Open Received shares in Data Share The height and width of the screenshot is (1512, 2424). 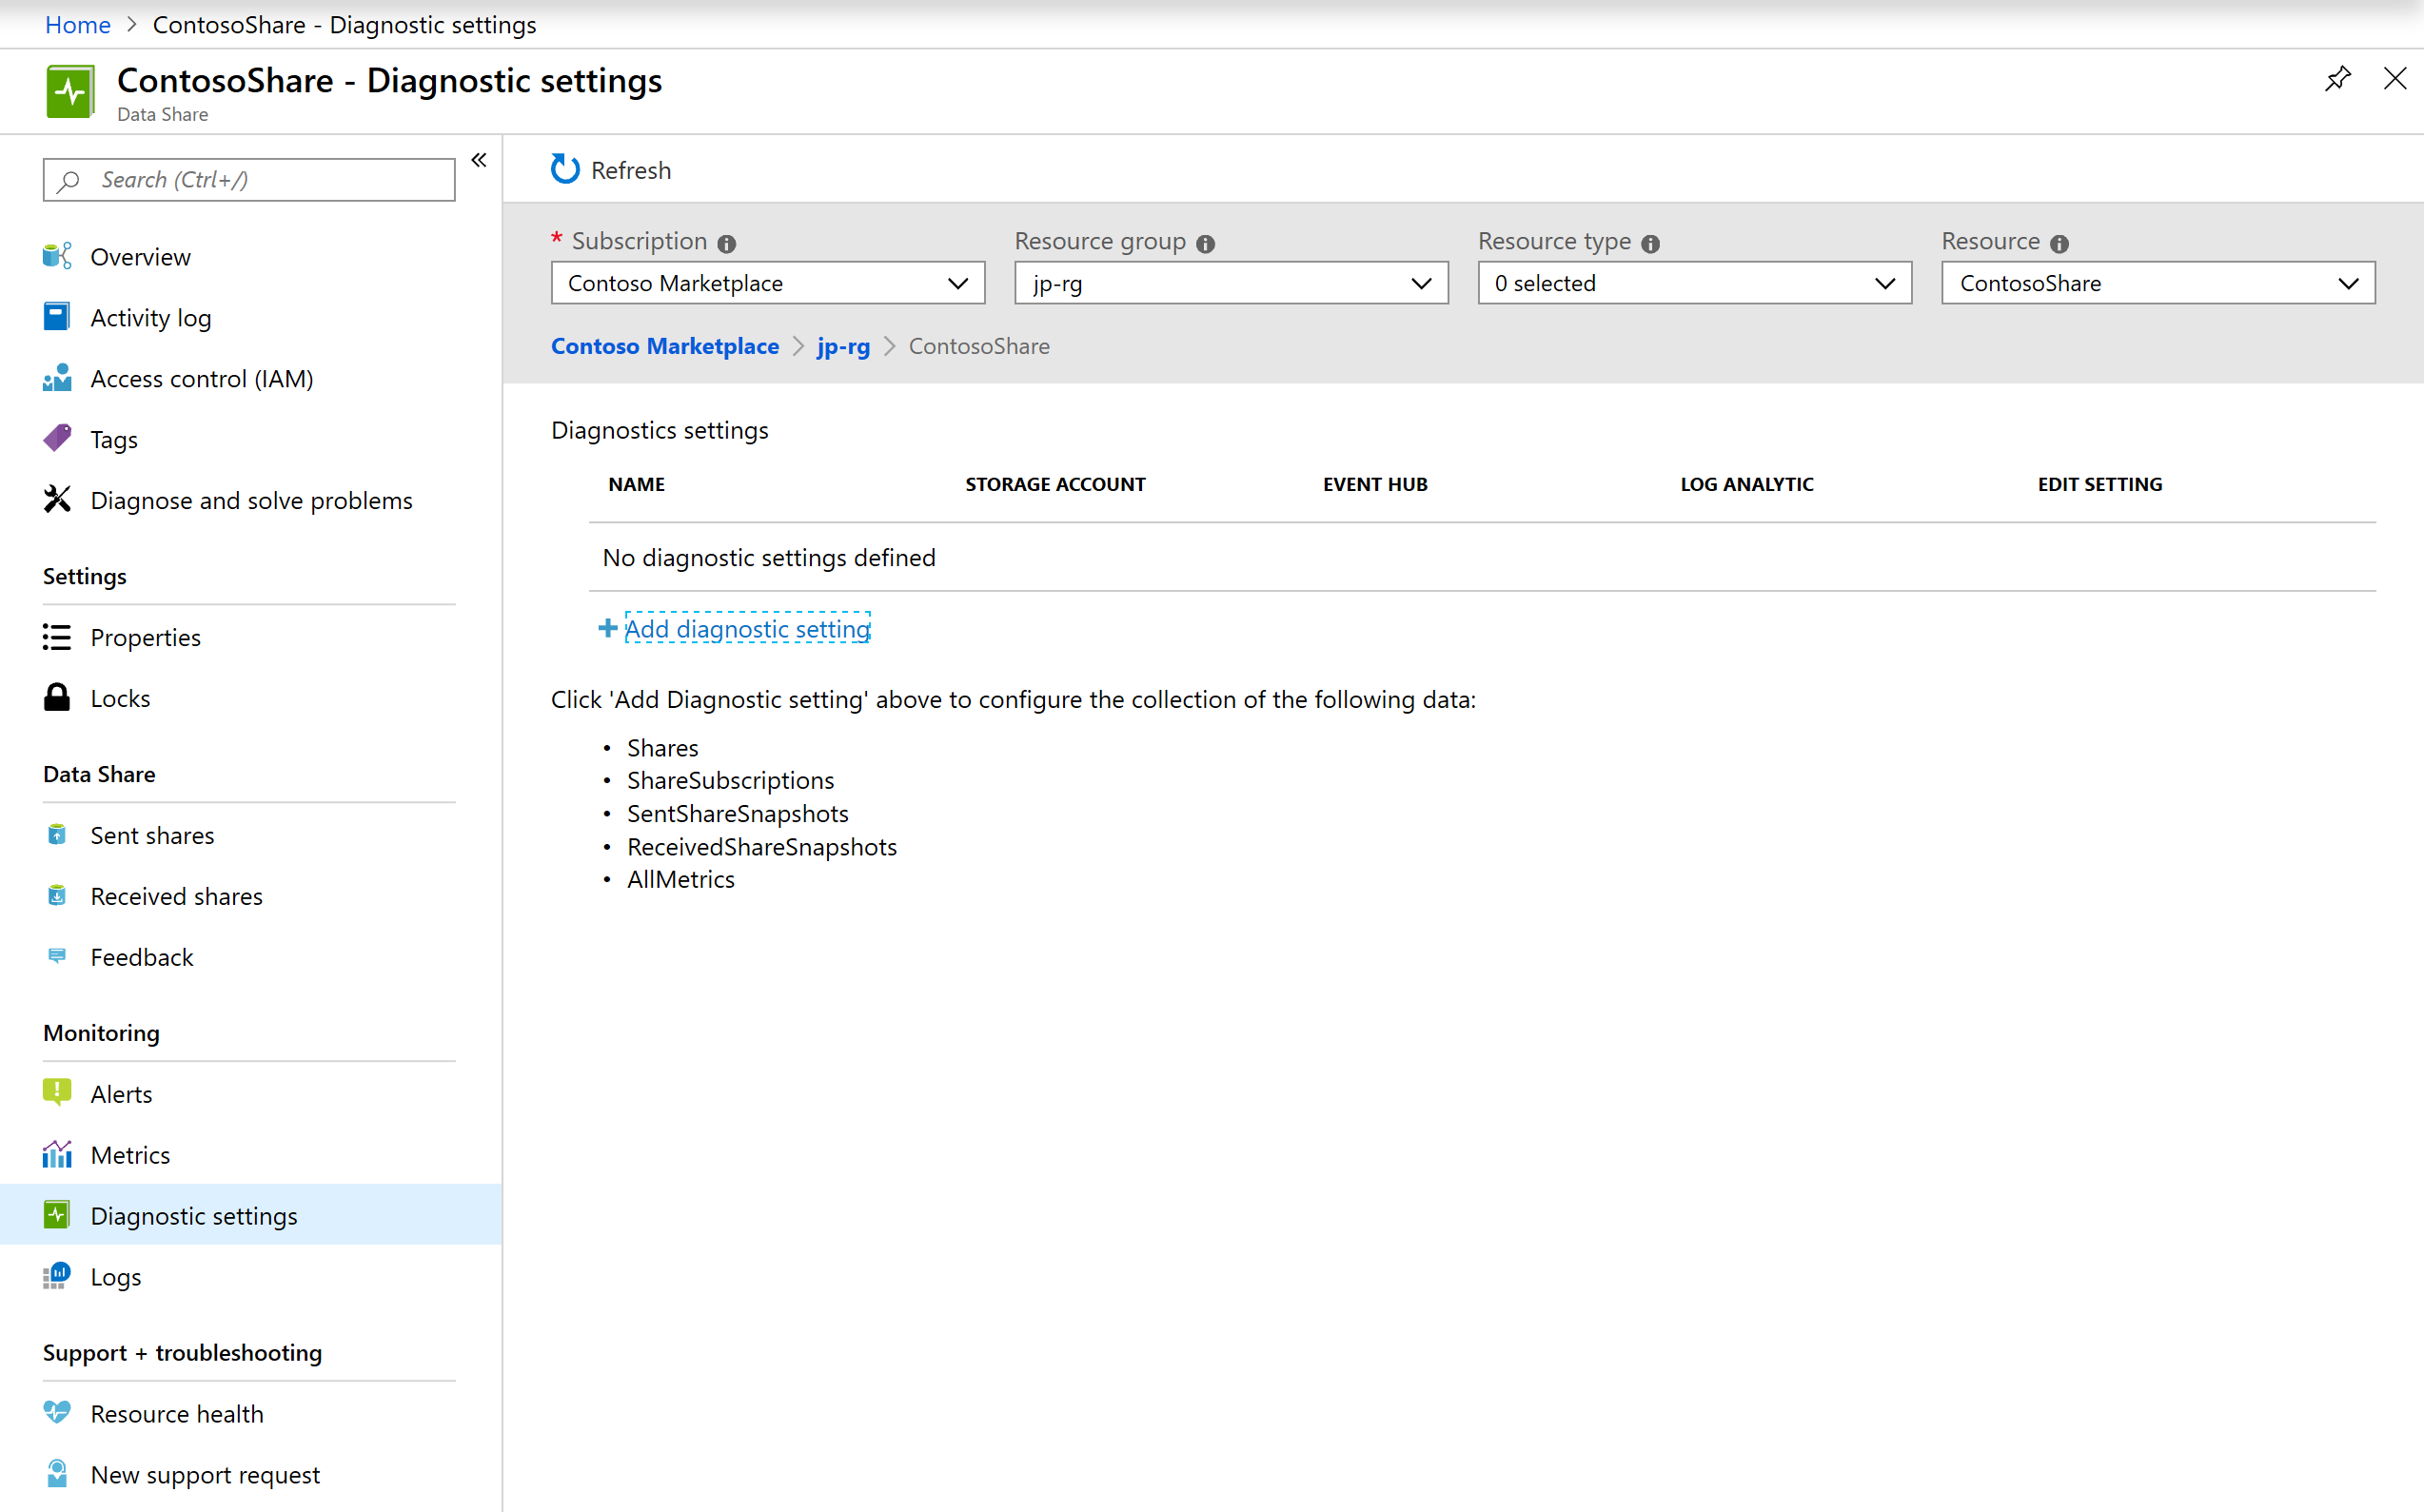(x=178, y=895)
